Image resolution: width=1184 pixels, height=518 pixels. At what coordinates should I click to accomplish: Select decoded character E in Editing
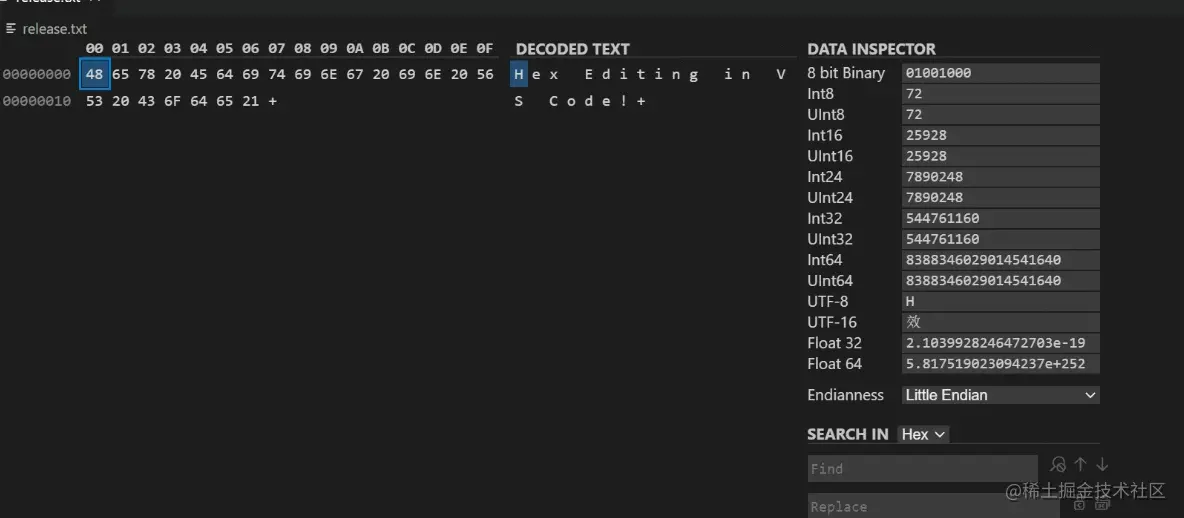[x=591, y=74]
